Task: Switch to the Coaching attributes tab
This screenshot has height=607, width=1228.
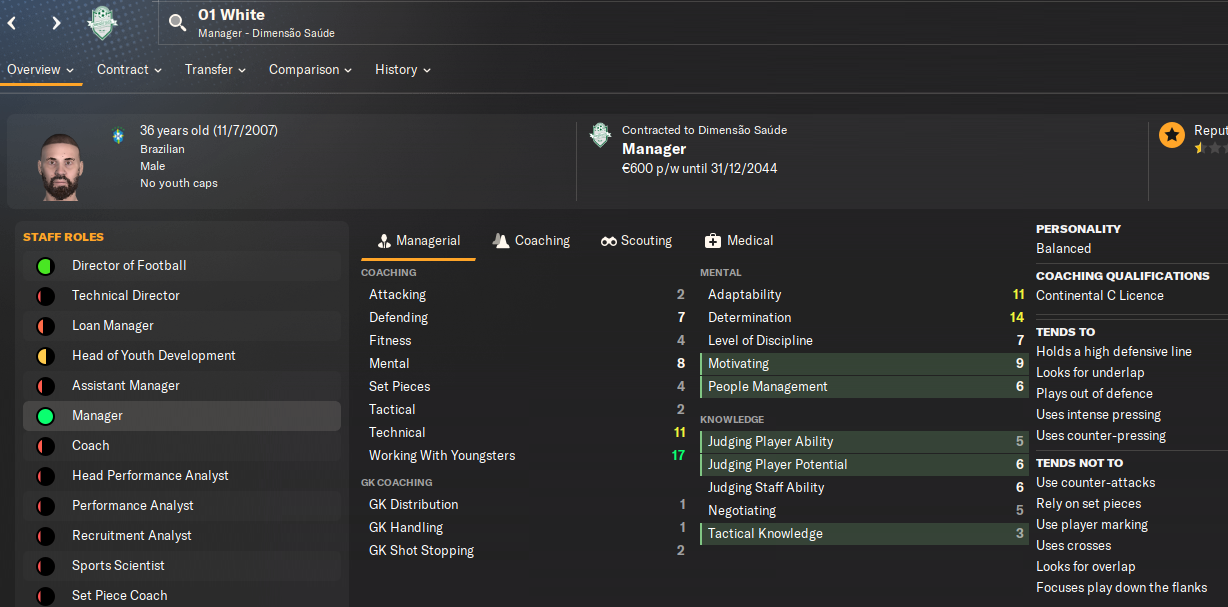Action: [531, 241]
